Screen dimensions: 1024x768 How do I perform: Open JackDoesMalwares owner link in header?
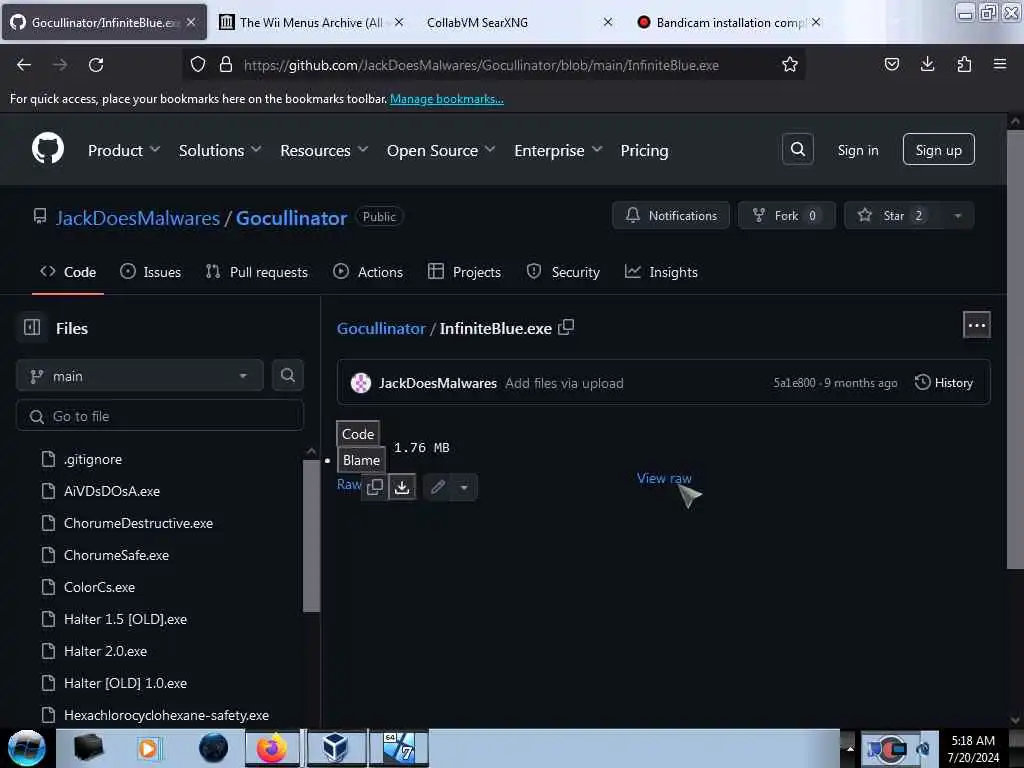click(x=138, y=217)
